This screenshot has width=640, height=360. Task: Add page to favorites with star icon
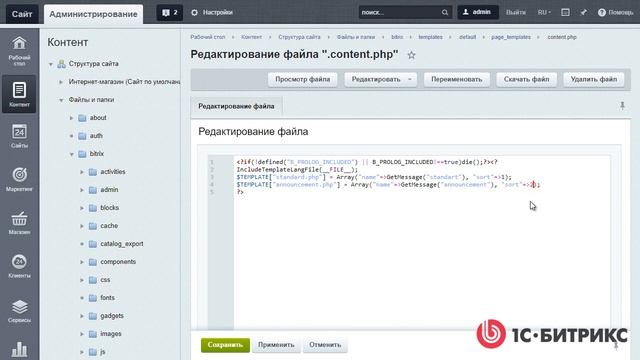pos(411,55)
